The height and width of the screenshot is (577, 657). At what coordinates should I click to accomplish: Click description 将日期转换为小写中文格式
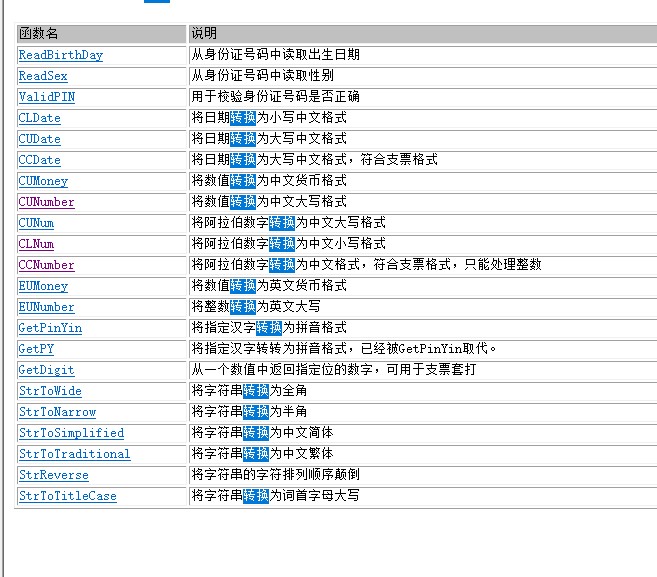(269, 117)
